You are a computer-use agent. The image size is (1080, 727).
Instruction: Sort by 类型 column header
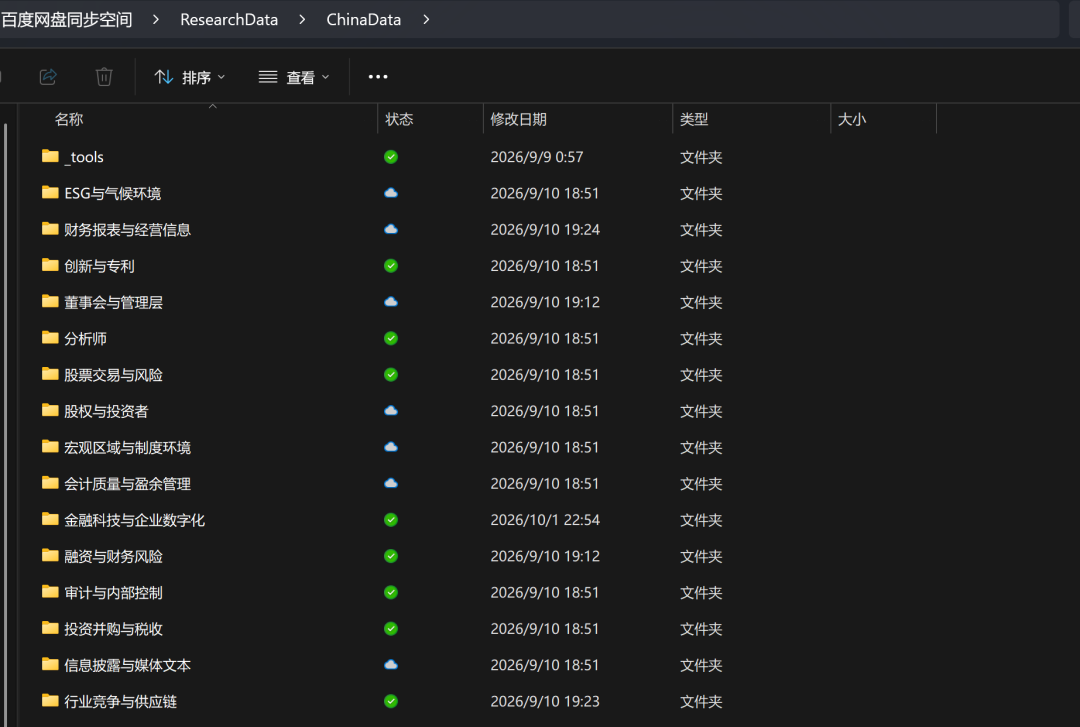694,119
